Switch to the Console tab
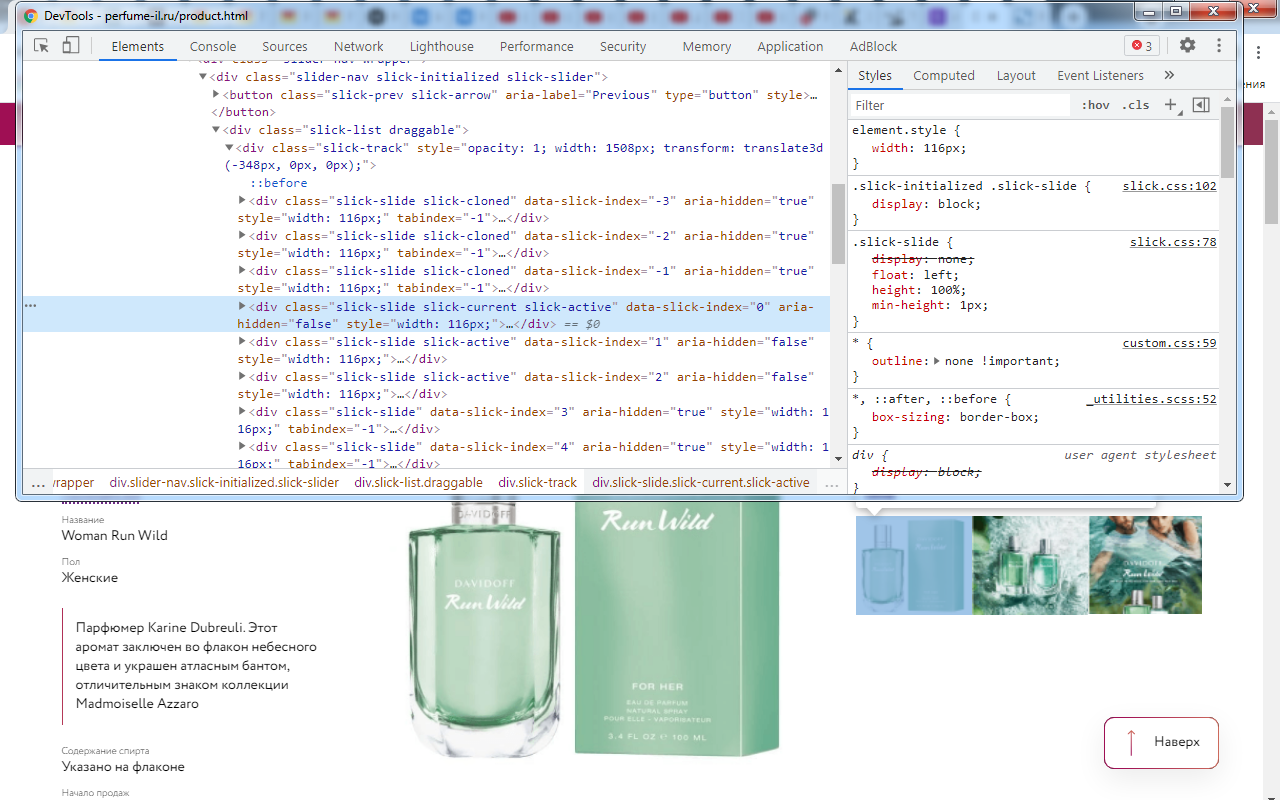This screenshot has width=1280, height=800. tap(213, 46)
